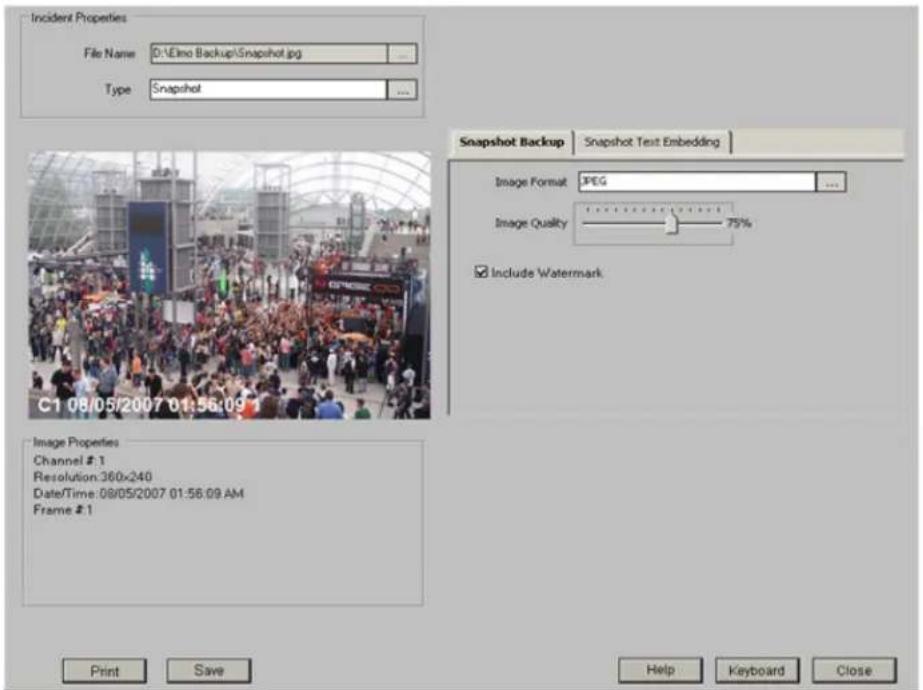Click the 75% image quality value
This screenshot has height=690, width=923.
(739, 223)
